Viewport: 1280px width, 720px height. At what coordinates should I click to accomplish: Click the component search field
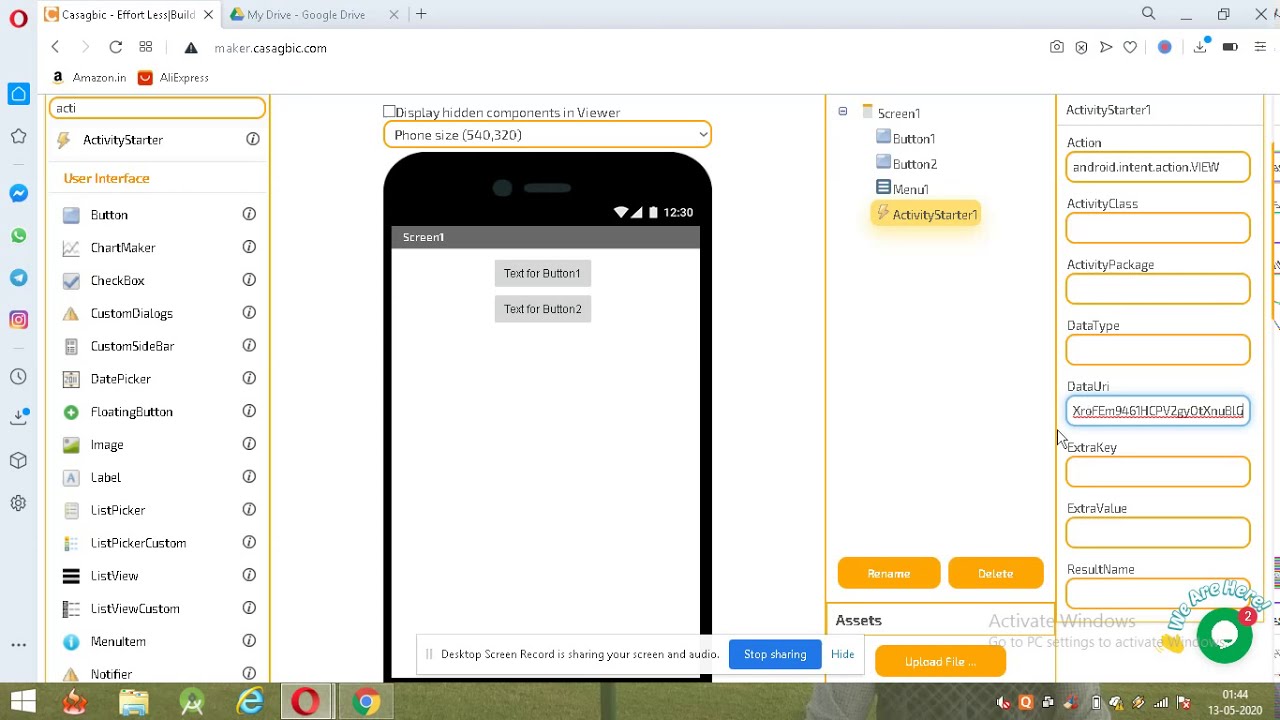(x=157, y=108)
